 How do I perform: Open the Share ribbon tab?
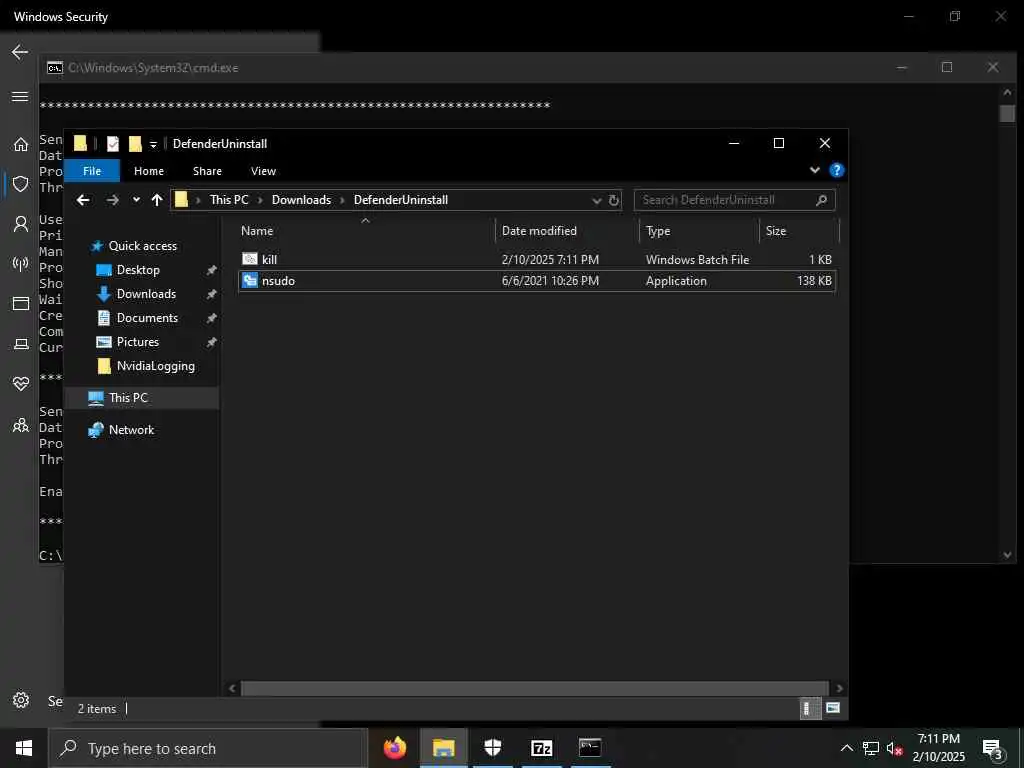pos(207,171)
